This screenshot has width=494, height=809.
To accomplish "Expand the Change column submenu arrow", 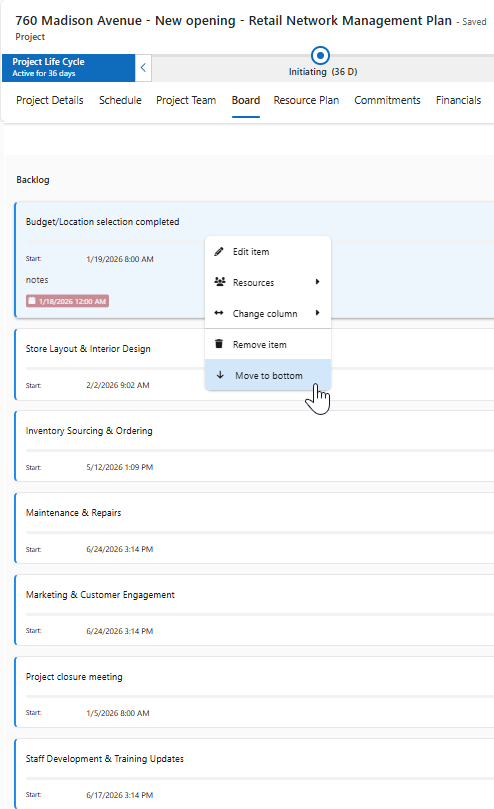I will pos(317,313).
